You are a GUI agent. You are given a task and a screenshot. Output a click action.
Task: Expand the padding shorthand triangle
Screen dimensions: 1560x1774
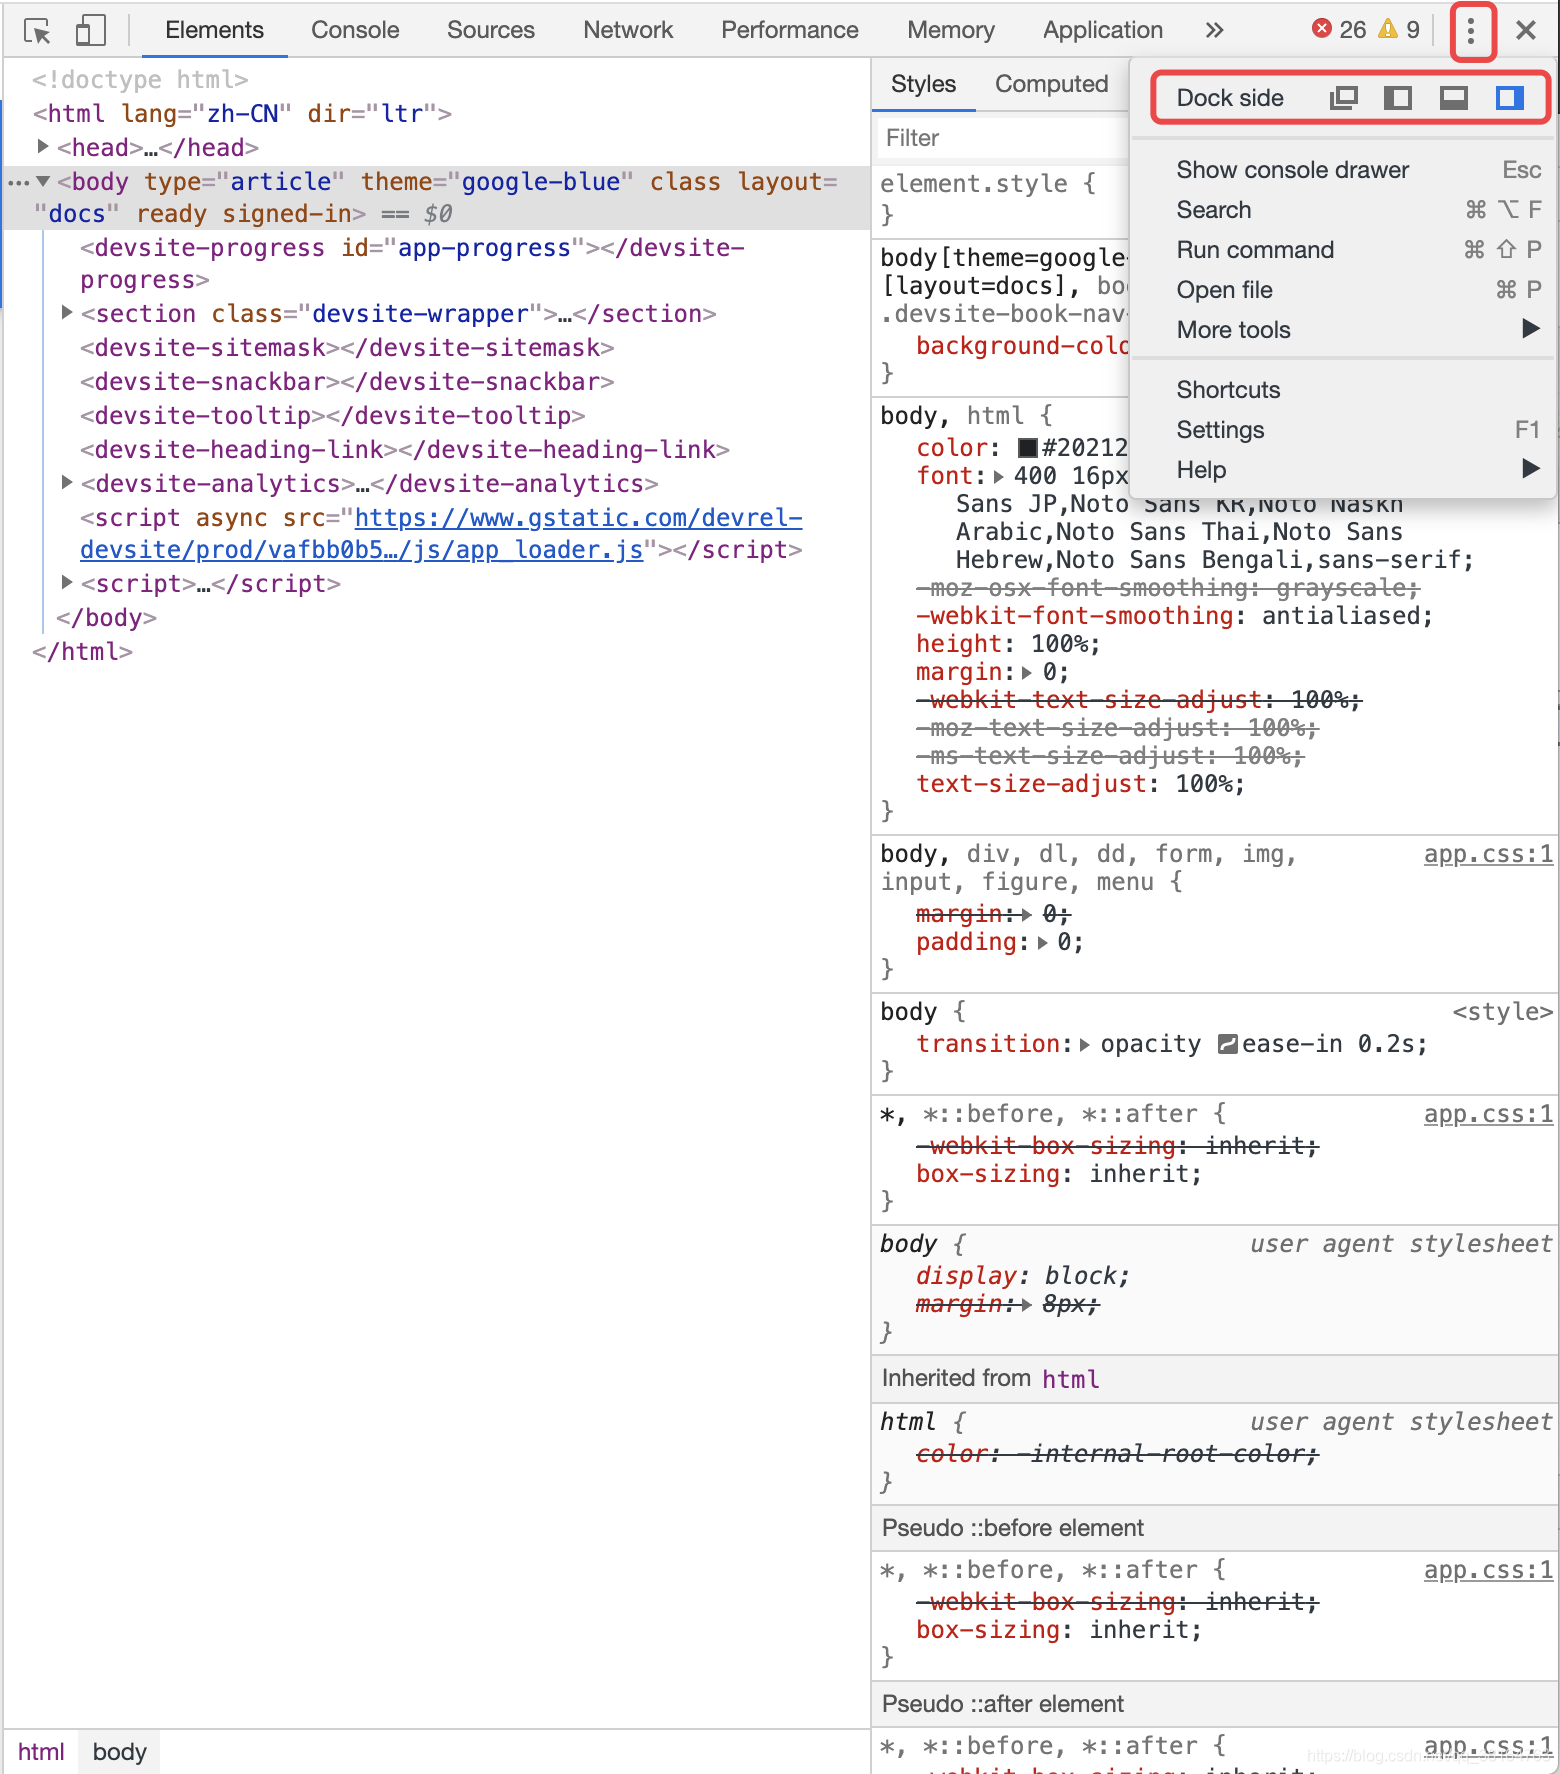[x=1043, y=943]
